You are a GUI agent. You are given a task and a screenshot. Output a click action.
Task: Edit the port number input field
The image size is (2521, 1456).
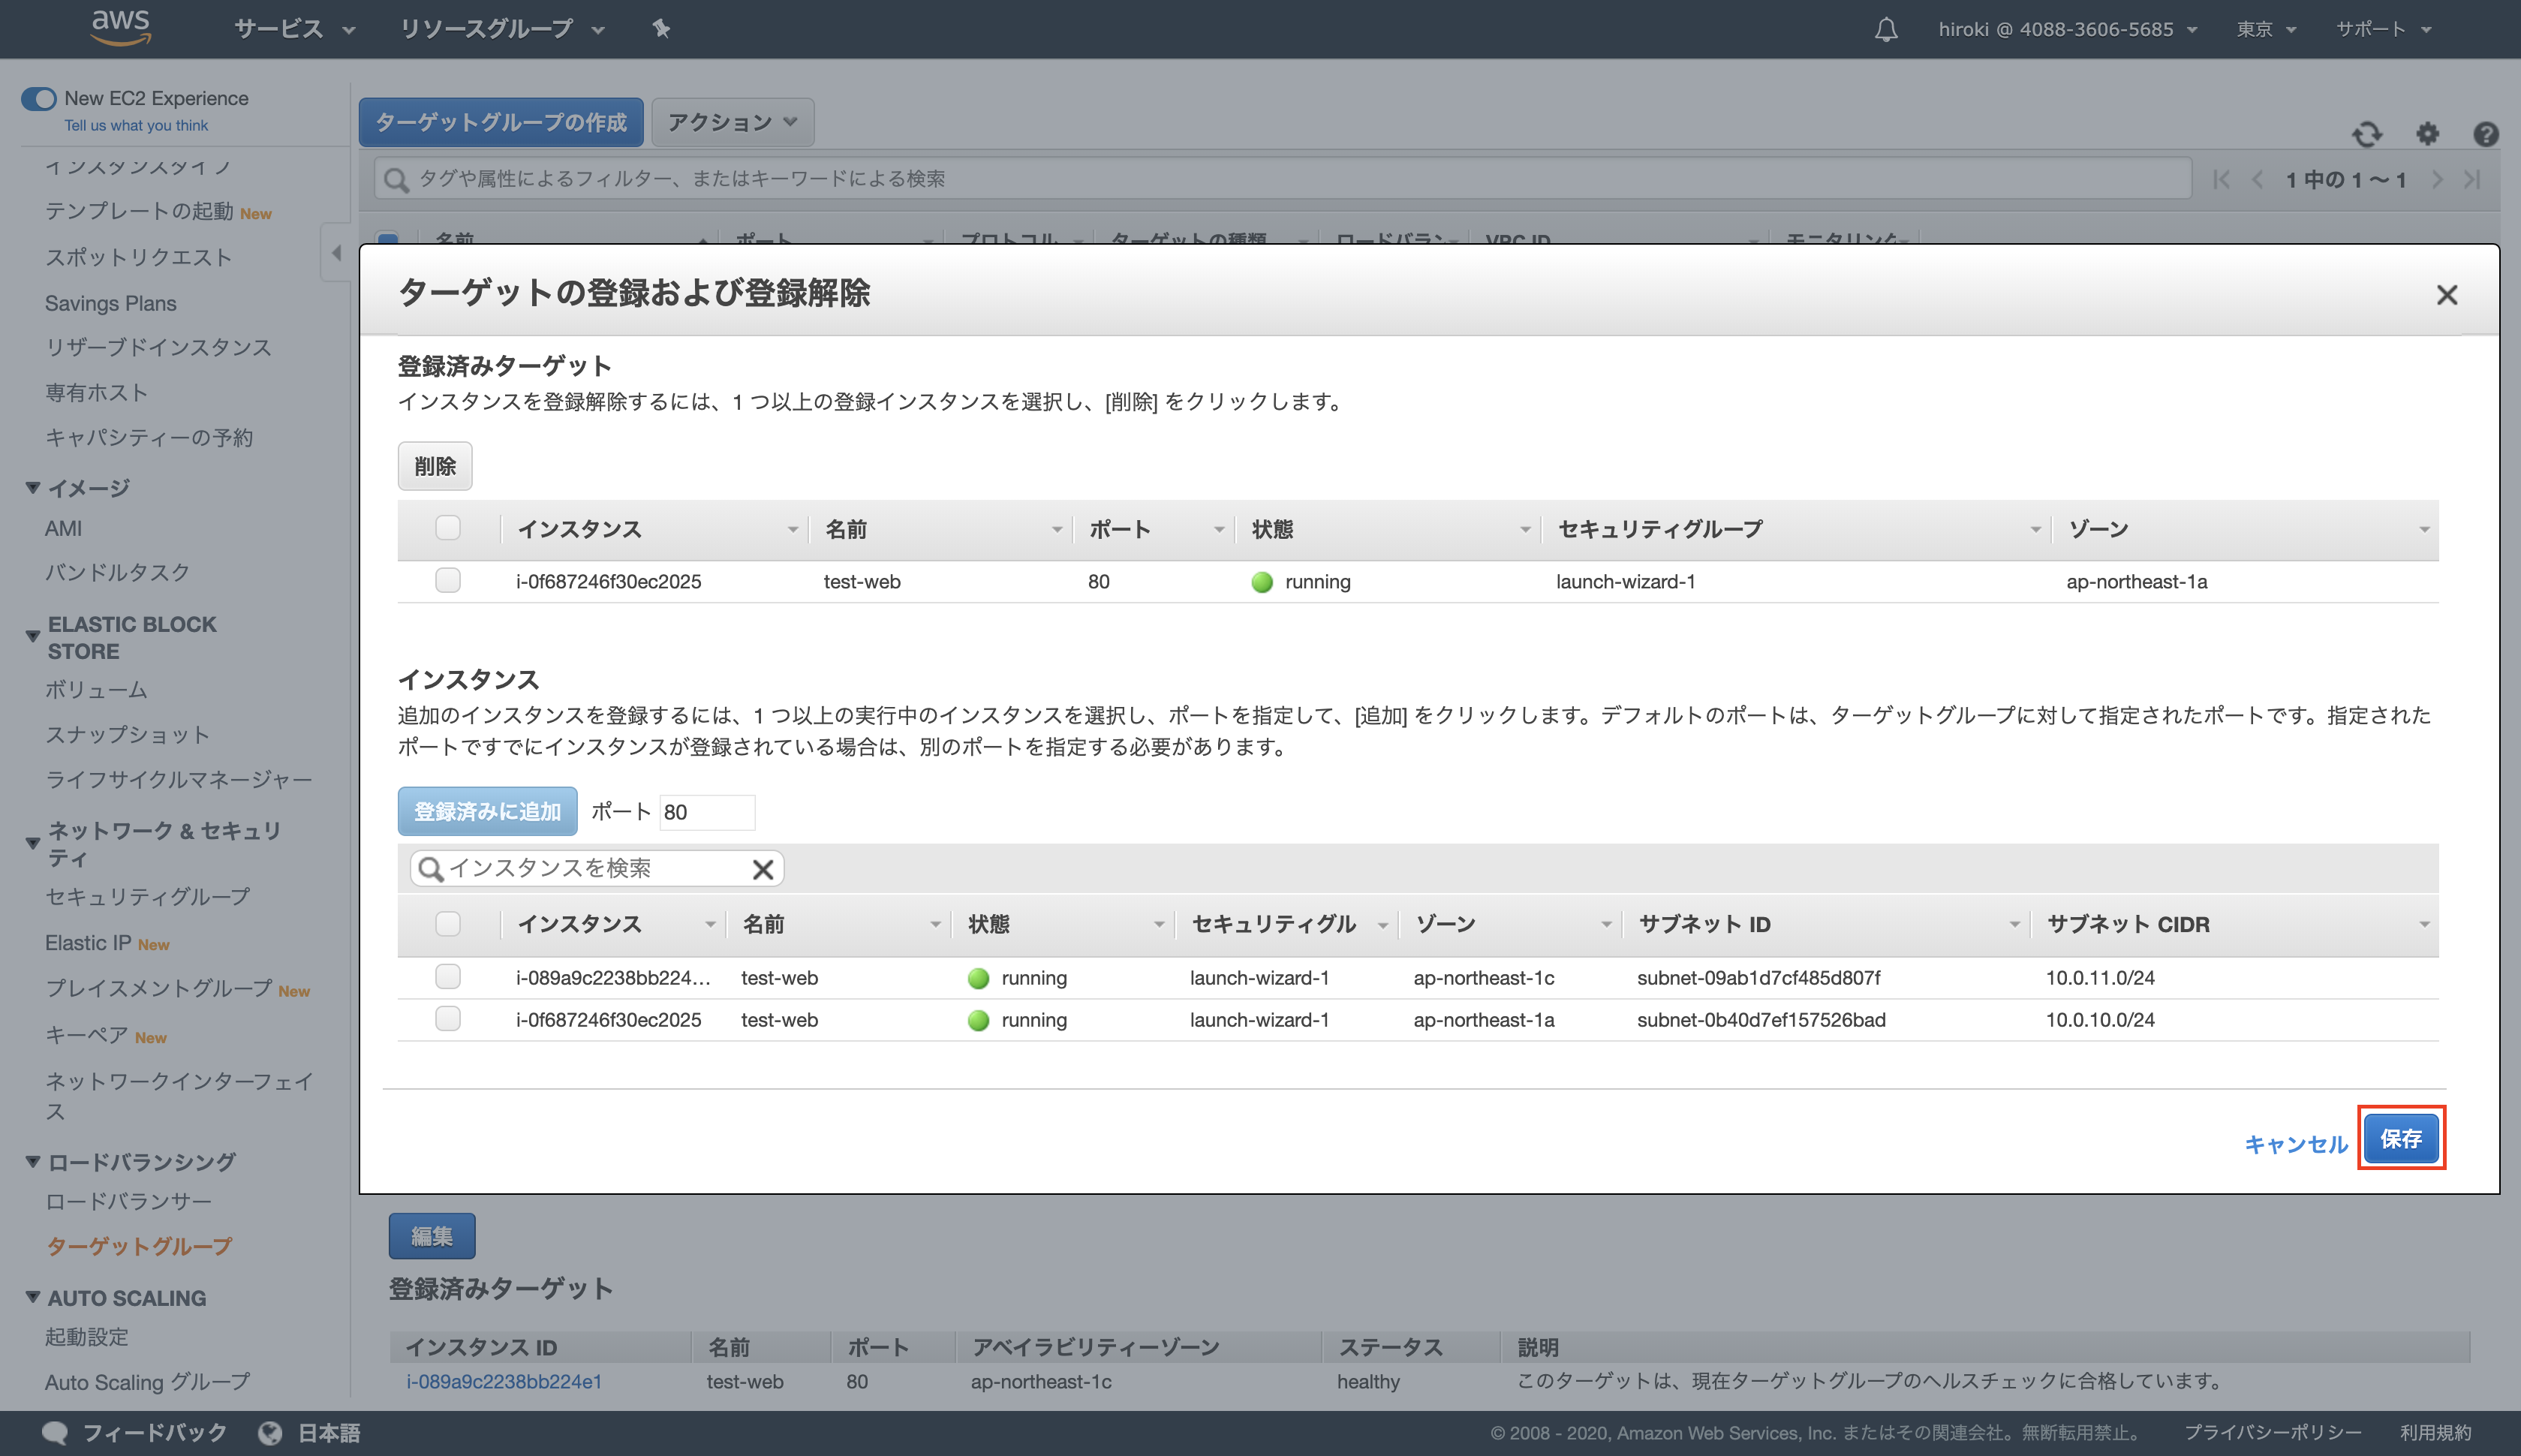tap(707, 812)
